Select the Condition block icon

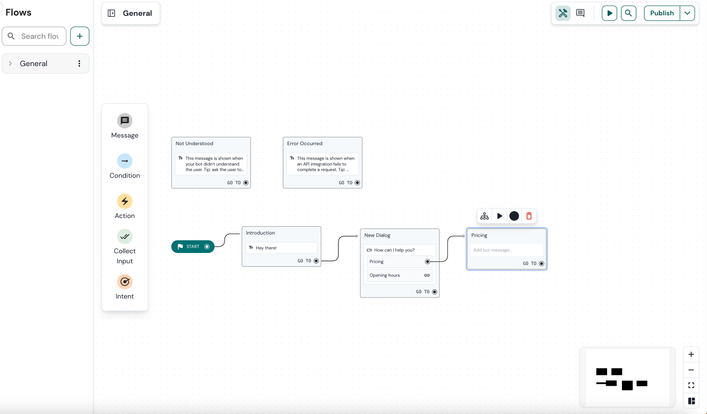[124, 161]
